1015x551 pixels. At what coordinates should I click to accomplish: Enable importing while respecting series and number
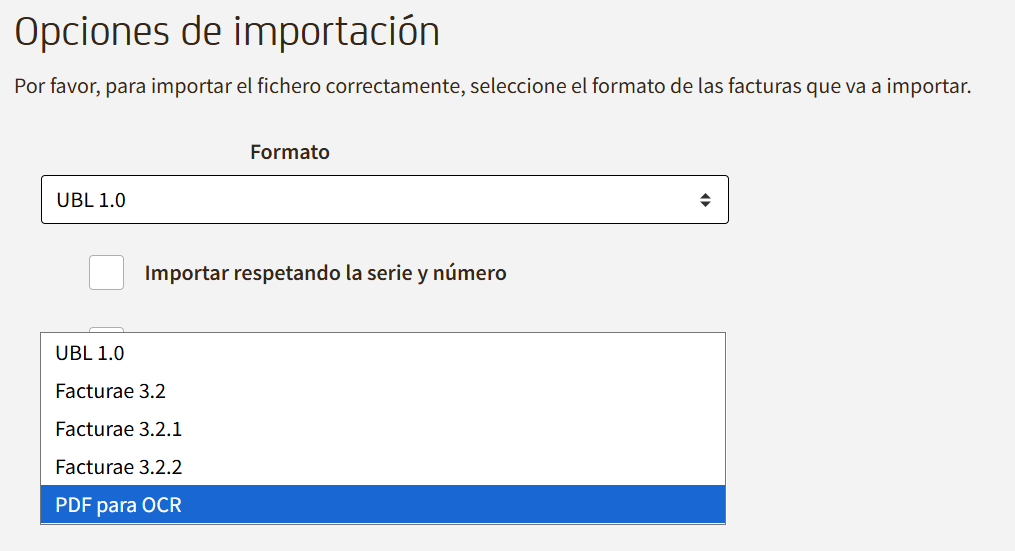tap(106, 272)
